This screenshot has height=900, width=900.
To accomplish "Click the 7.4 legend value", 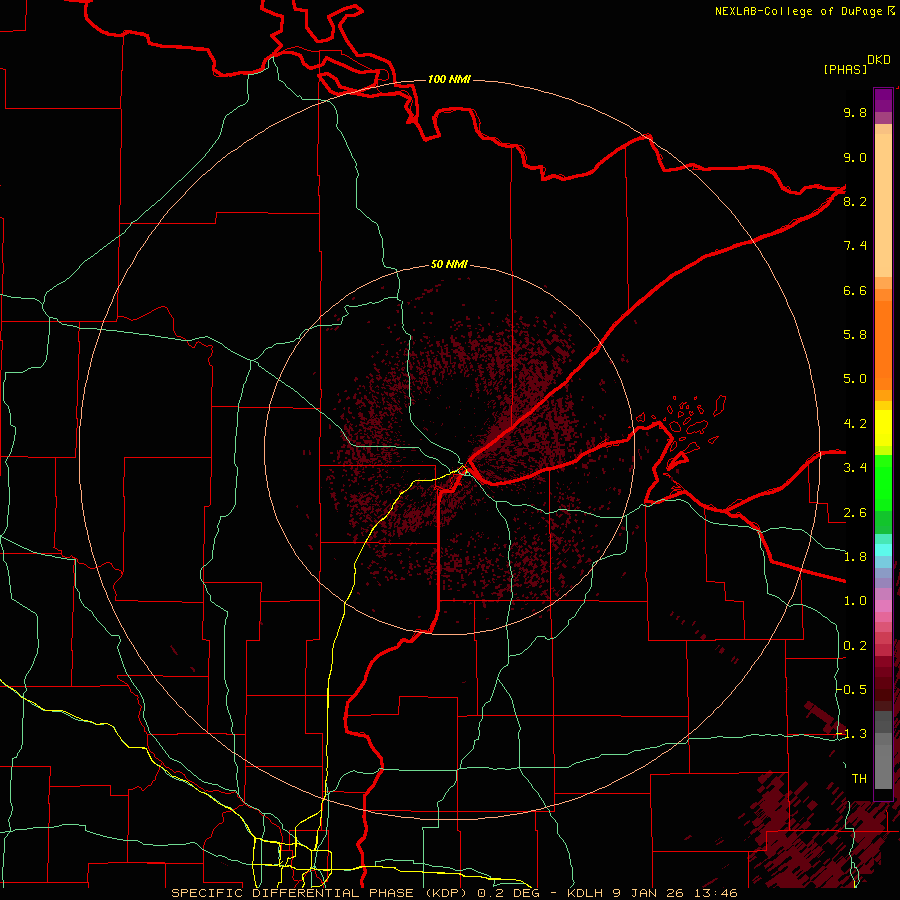I will [855, 246].
